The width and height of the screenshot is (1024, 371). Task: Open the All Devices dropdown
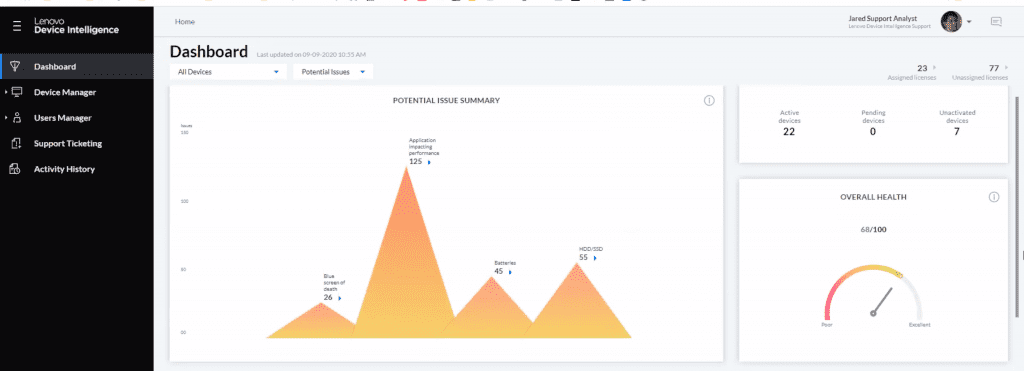228,72
